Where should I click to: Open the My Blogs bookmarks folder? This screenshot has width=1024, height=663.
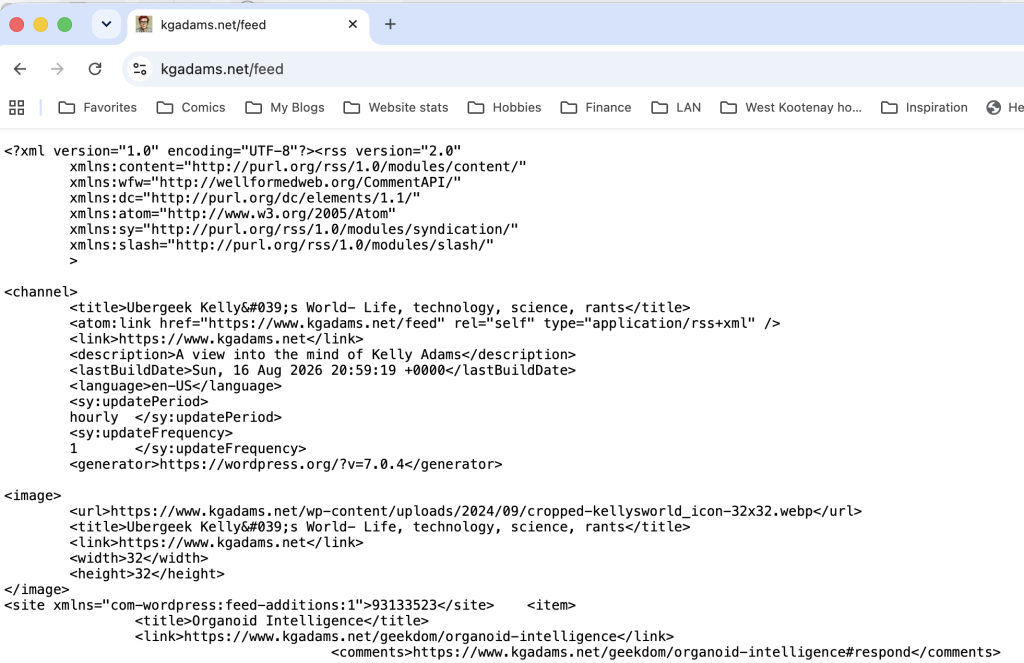[285, 107]
